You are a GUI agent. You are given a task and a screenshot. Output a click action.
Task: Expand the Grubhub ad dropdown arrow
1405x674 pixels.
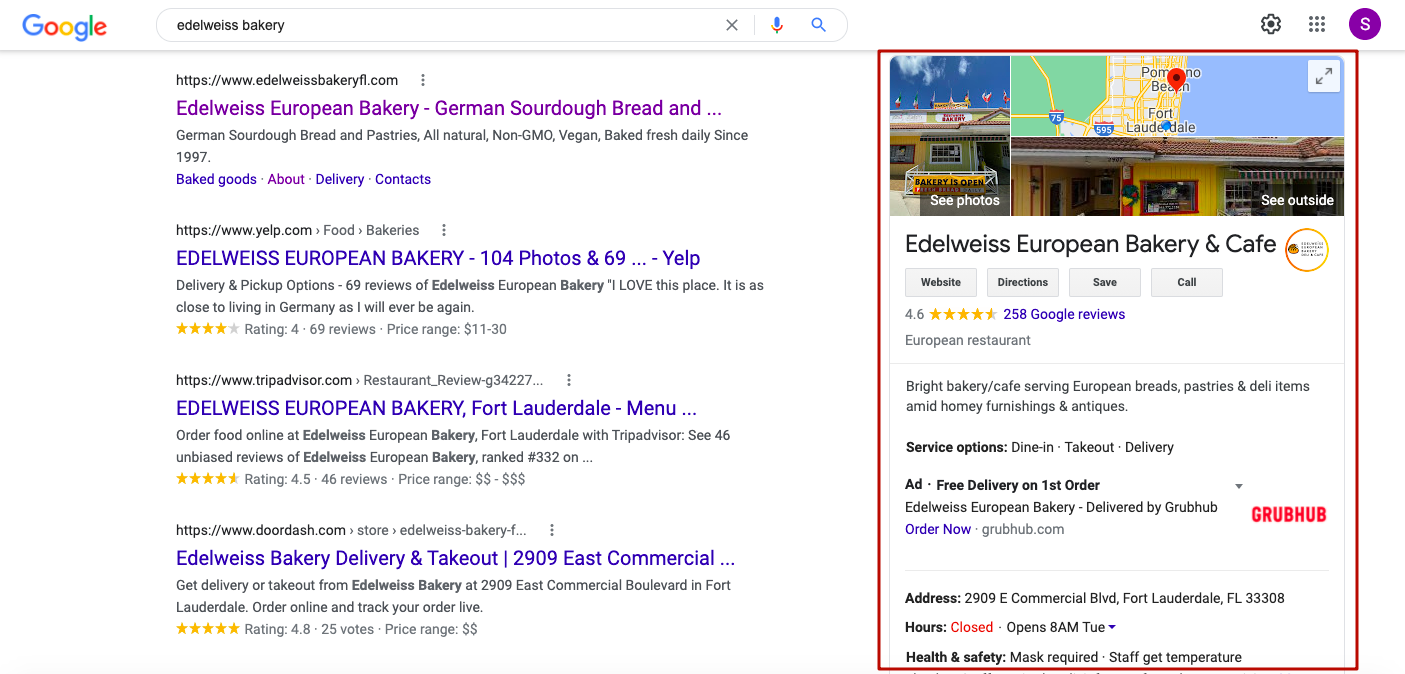click(1239, 486)
